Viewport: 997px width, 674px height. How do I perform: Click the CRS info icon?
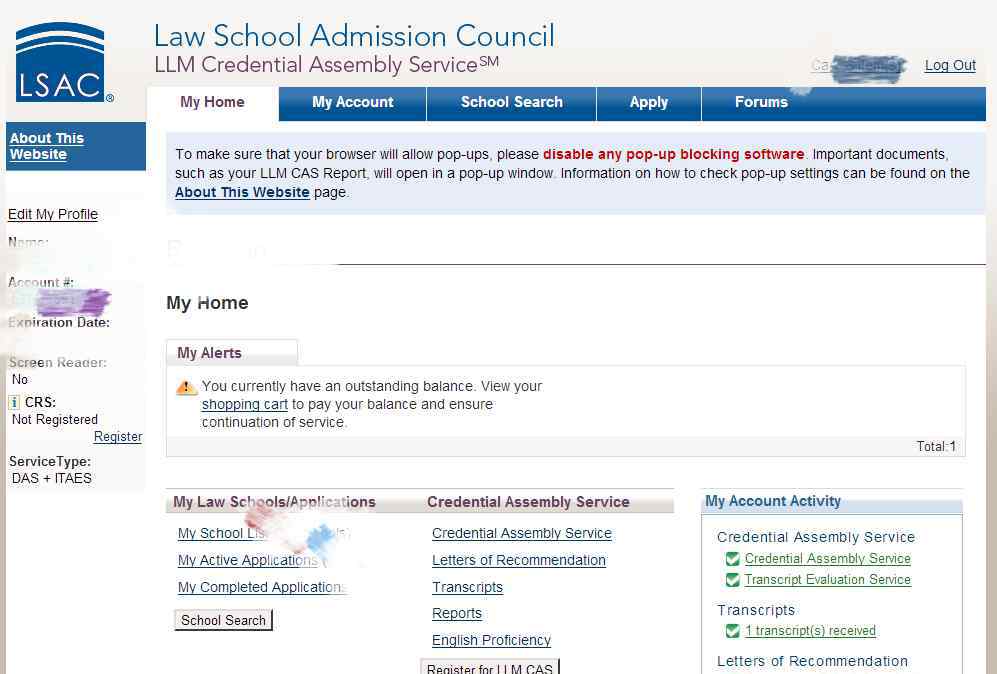(x=15, y=402)
